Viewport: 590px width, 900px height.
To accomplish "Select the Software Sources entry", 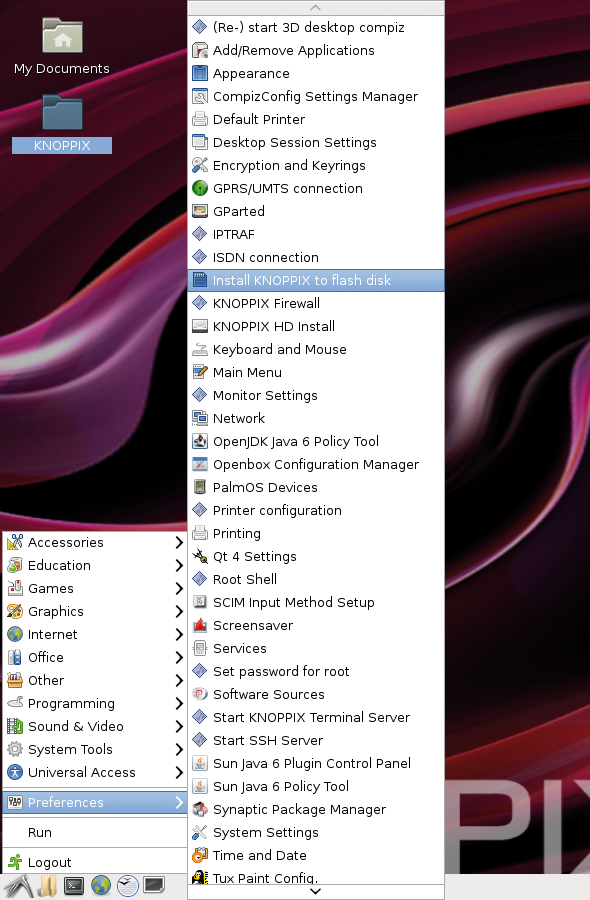I will [x=316, y=694].
